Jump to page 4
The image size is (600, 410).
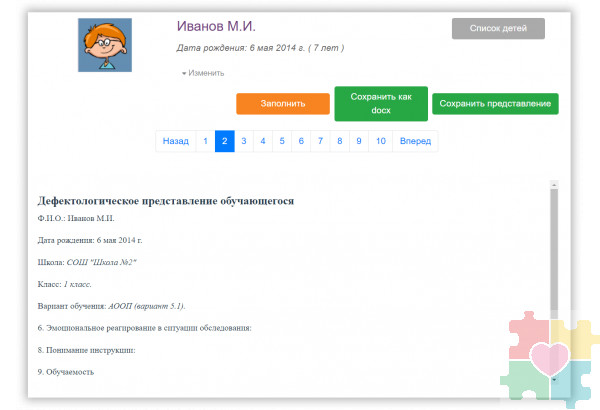pyautogui.click(x=263, y=142)
